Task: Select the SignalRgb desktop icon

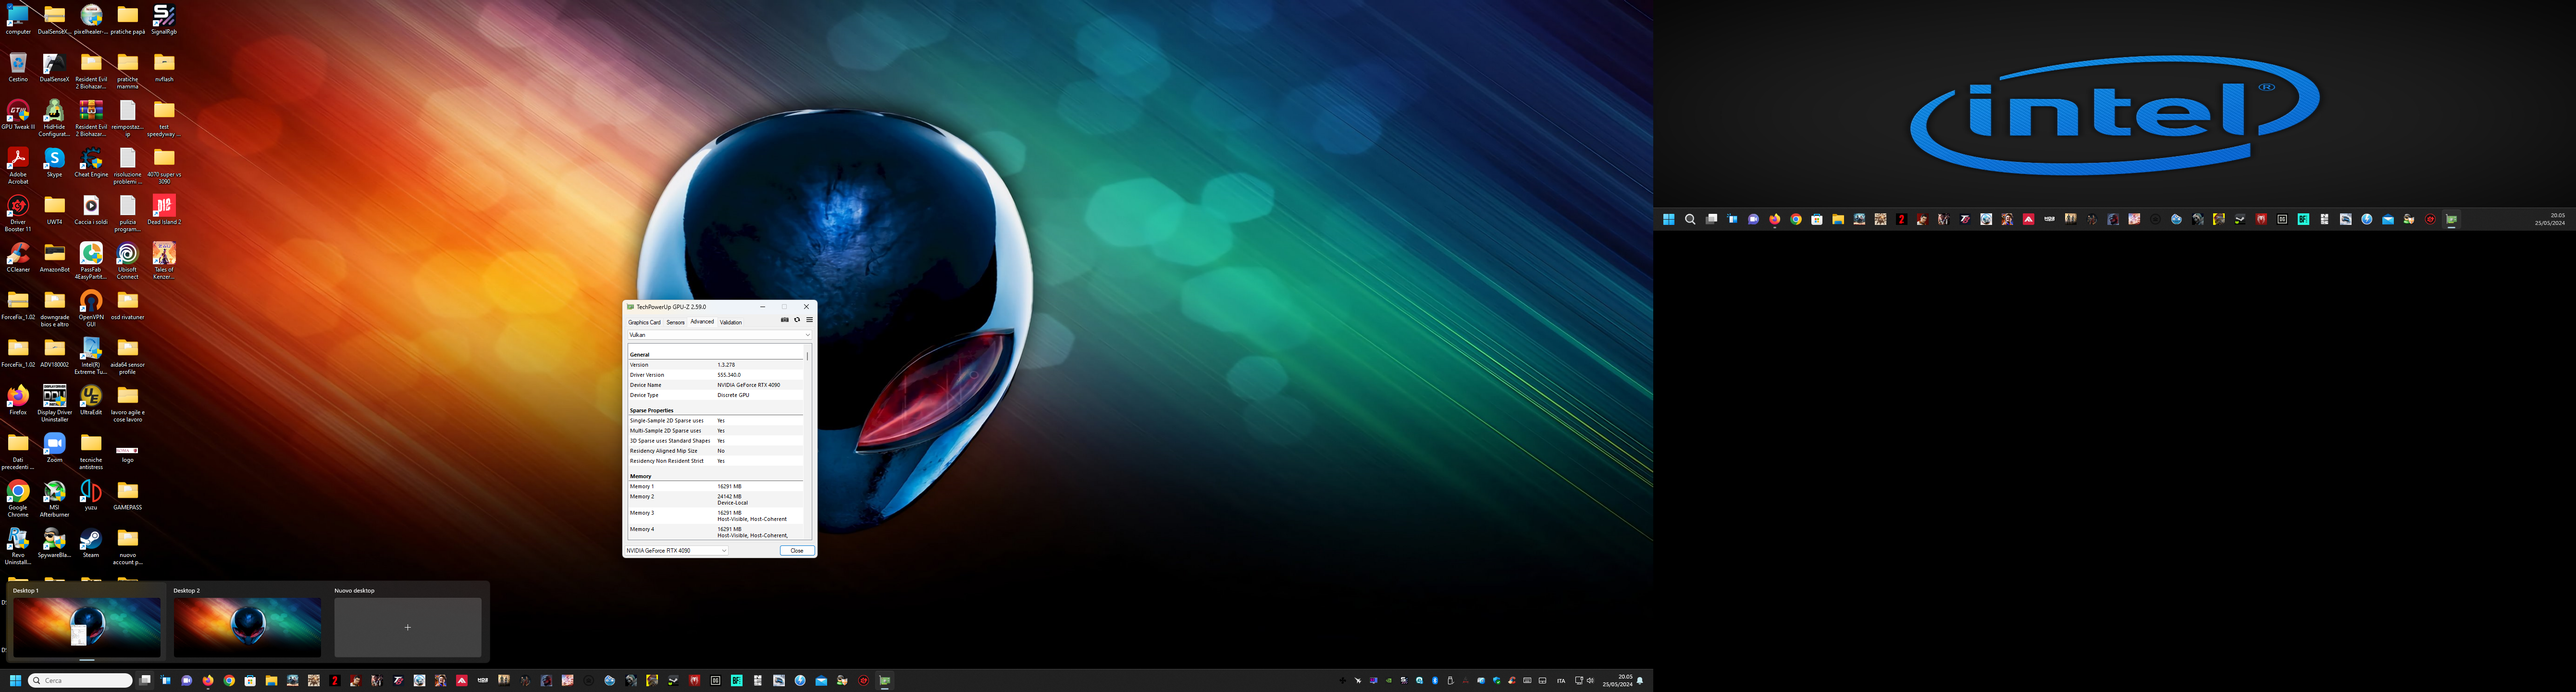Action: 164,20
